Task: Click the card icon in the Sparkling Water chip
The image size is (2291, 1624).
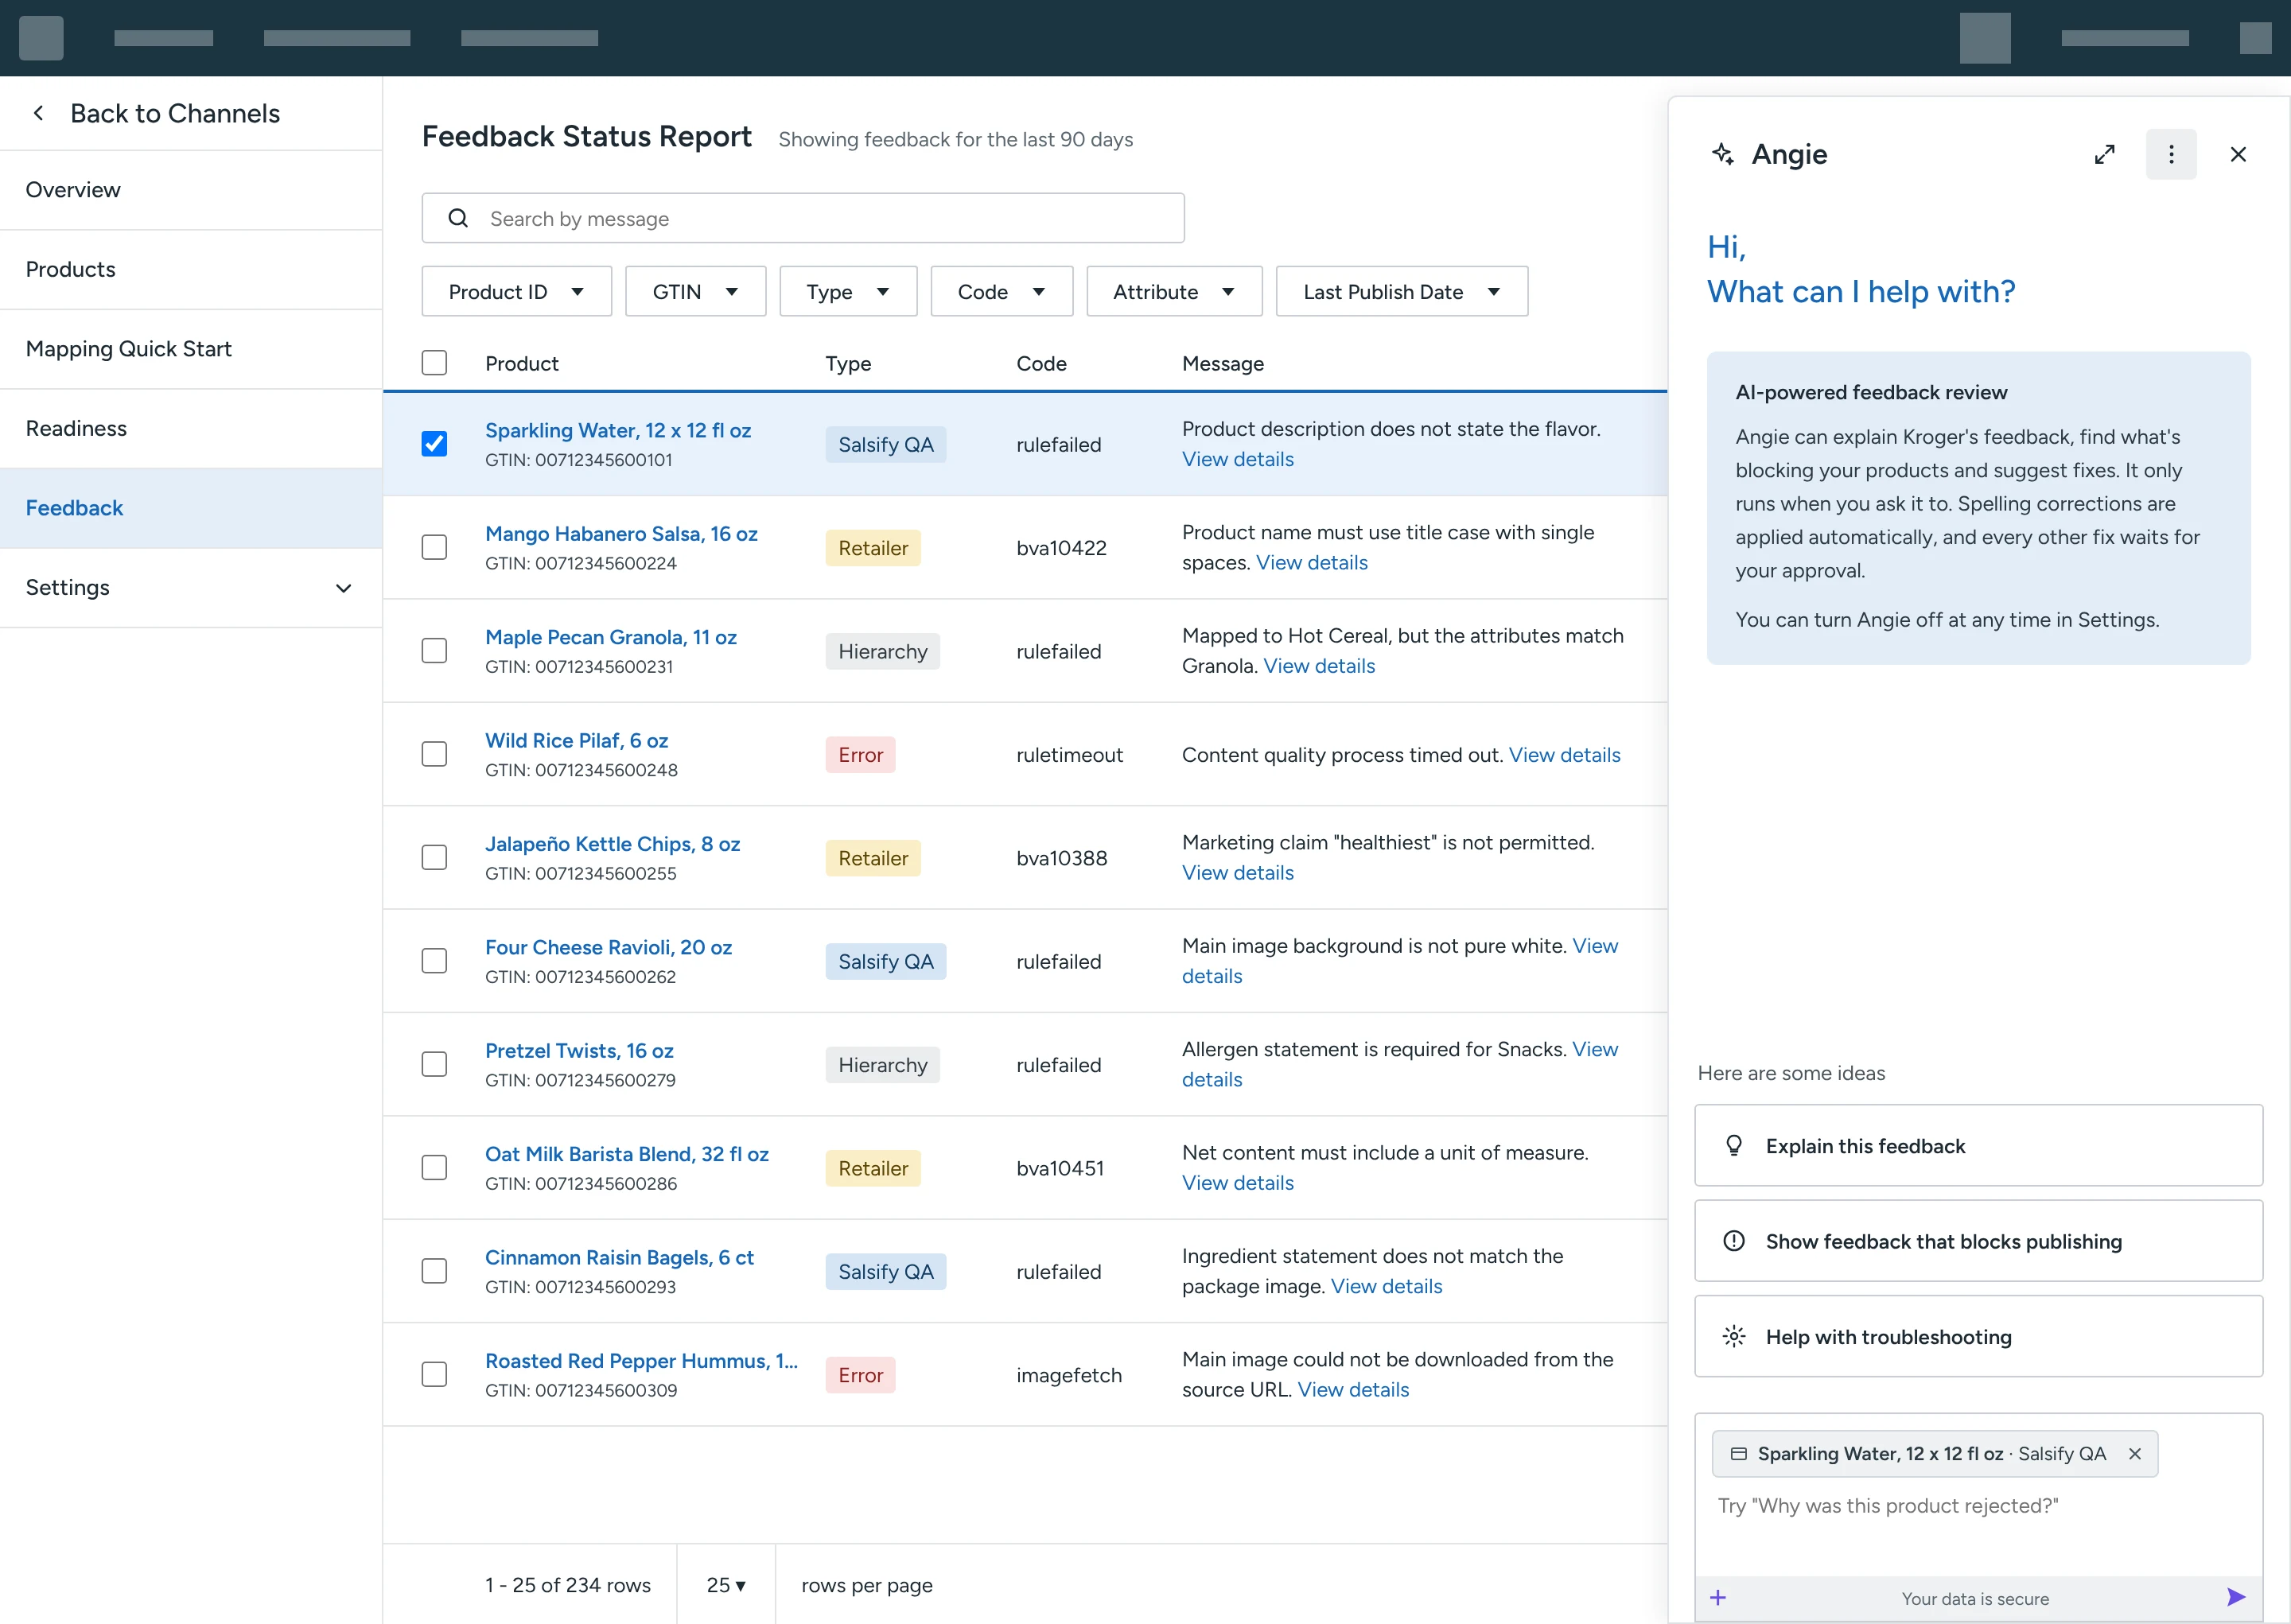Action: 1739,1454
